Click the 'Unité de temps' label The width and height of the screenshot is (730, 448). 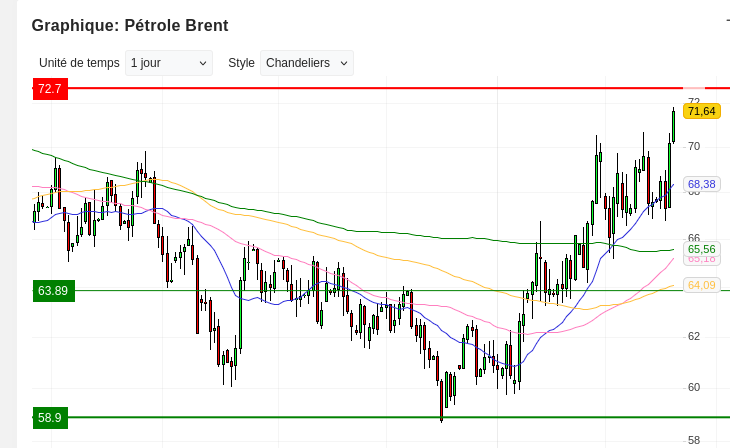point(79,63)
